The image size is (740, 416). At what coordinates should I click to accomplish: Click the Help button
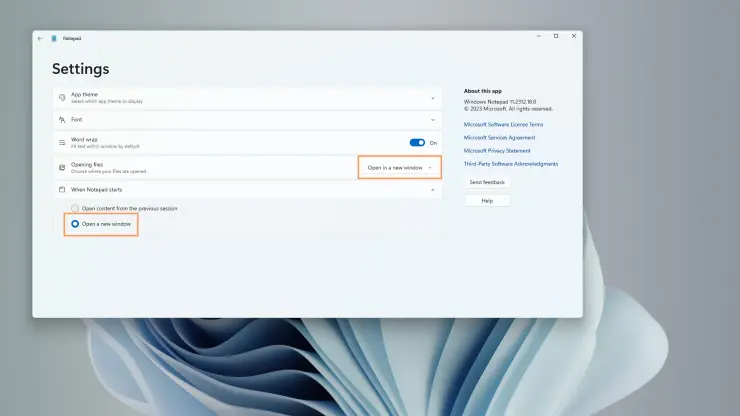click(x=487, y=201)
